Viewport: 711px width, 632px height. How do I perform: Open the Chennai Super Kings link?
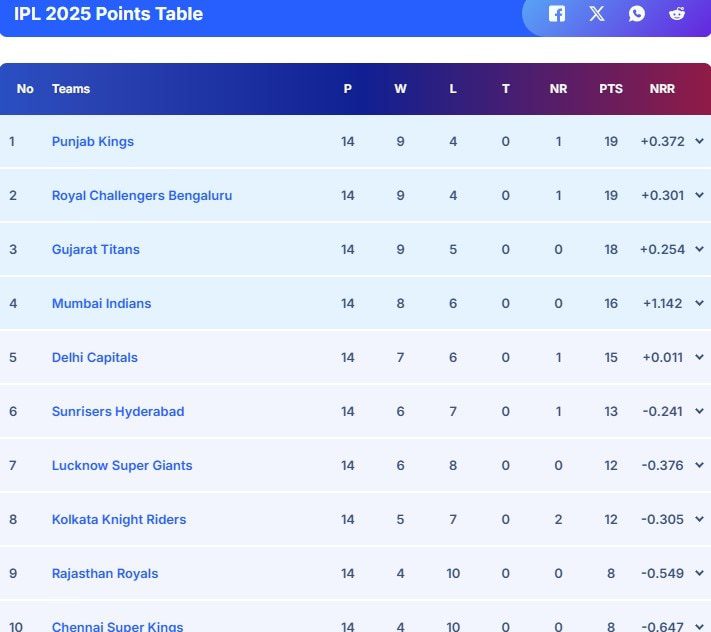(x=117, y=626)
